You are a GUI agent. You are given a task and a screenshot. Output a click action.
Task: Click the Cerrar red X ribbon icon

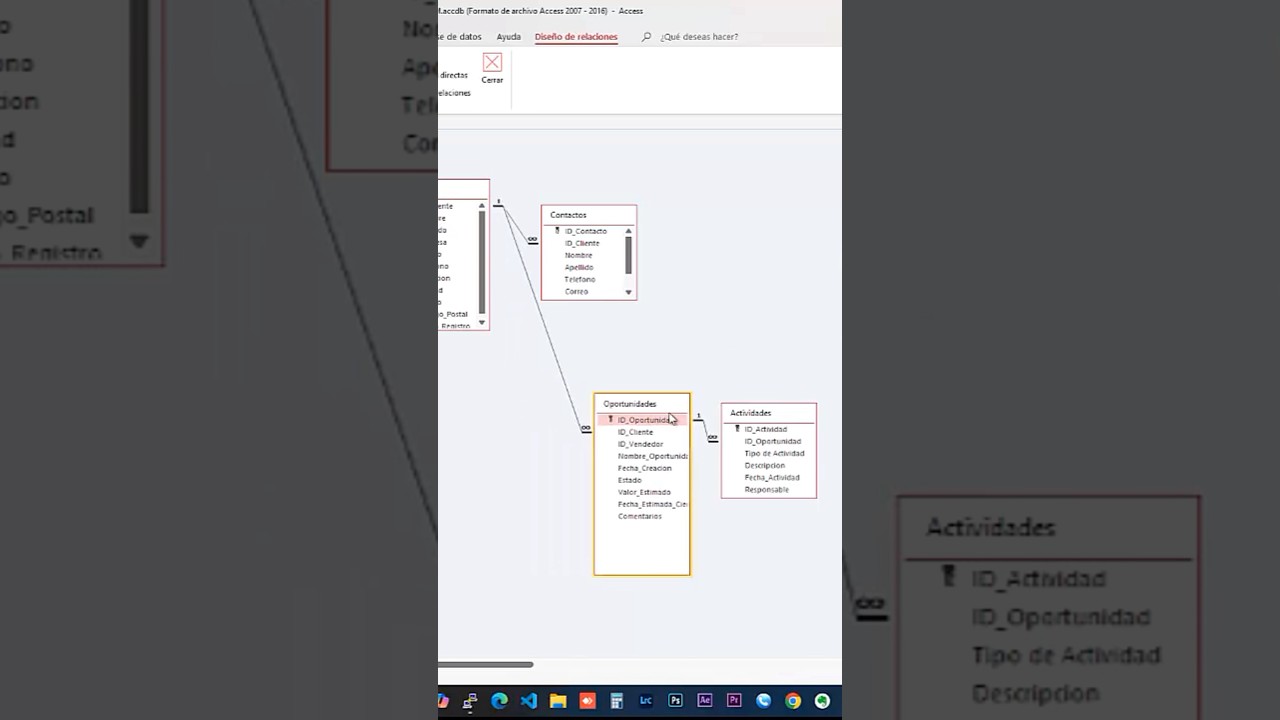tap(492, 62)
